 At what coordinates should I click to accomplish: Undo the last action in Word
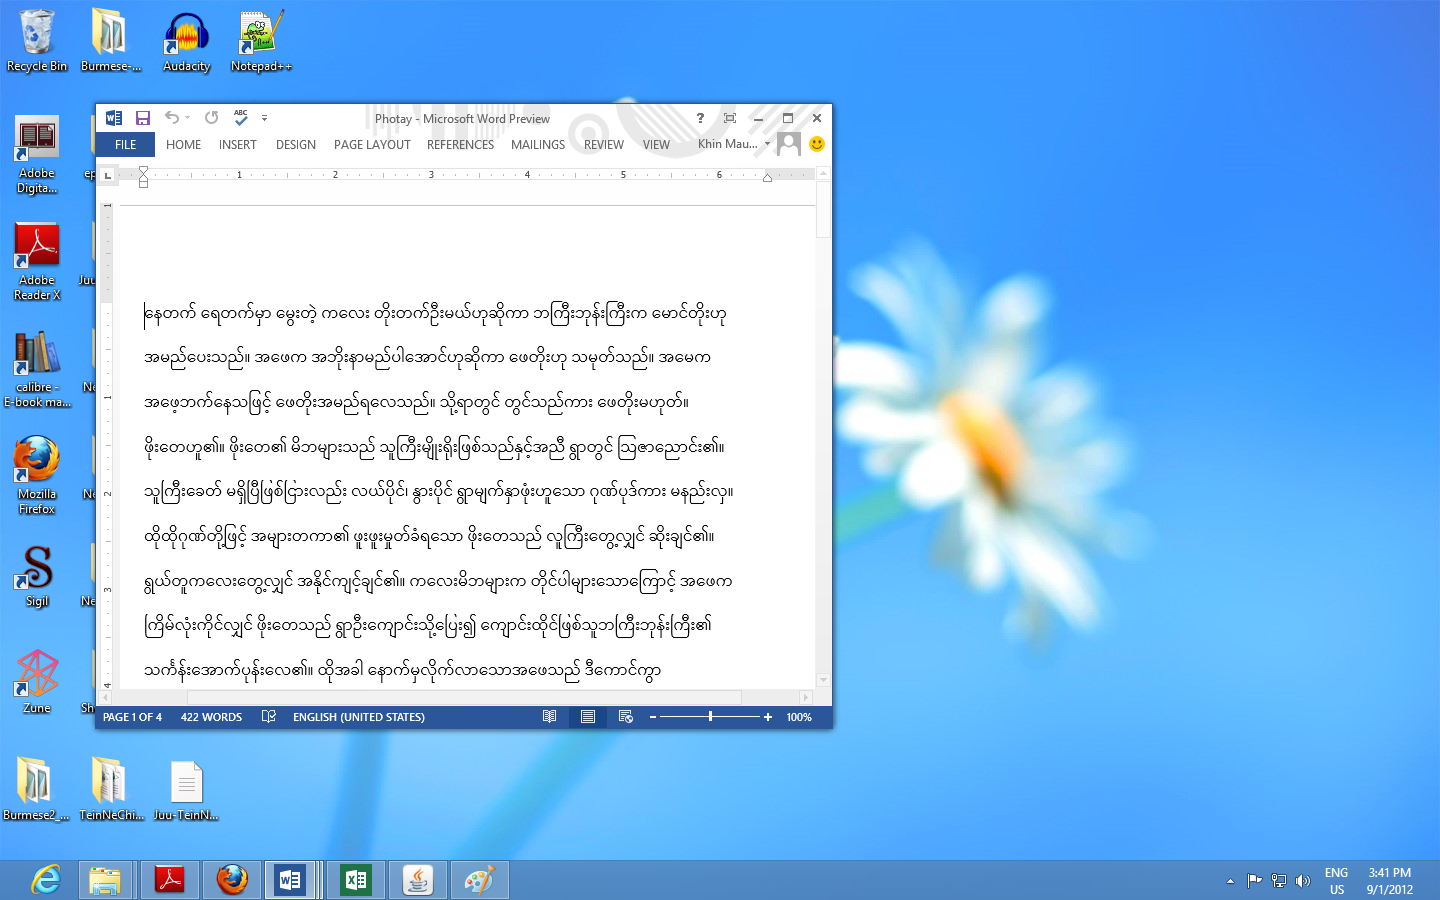(x=172, y=118)
